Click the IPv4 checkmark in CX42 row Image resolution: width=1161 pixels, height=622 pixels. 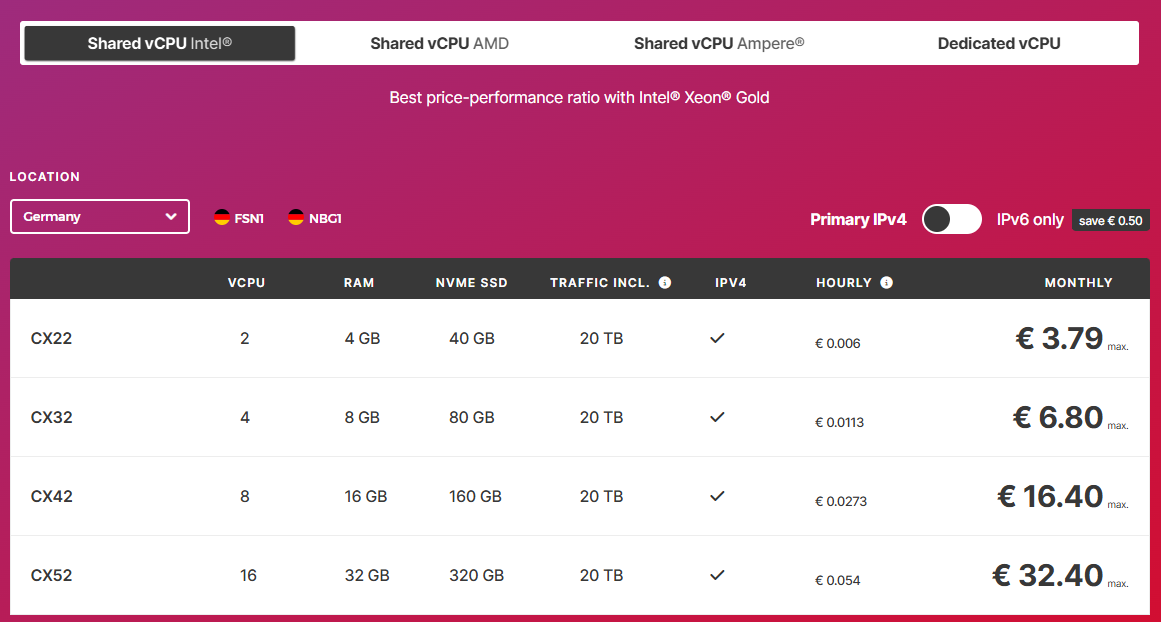pos(717,496)
